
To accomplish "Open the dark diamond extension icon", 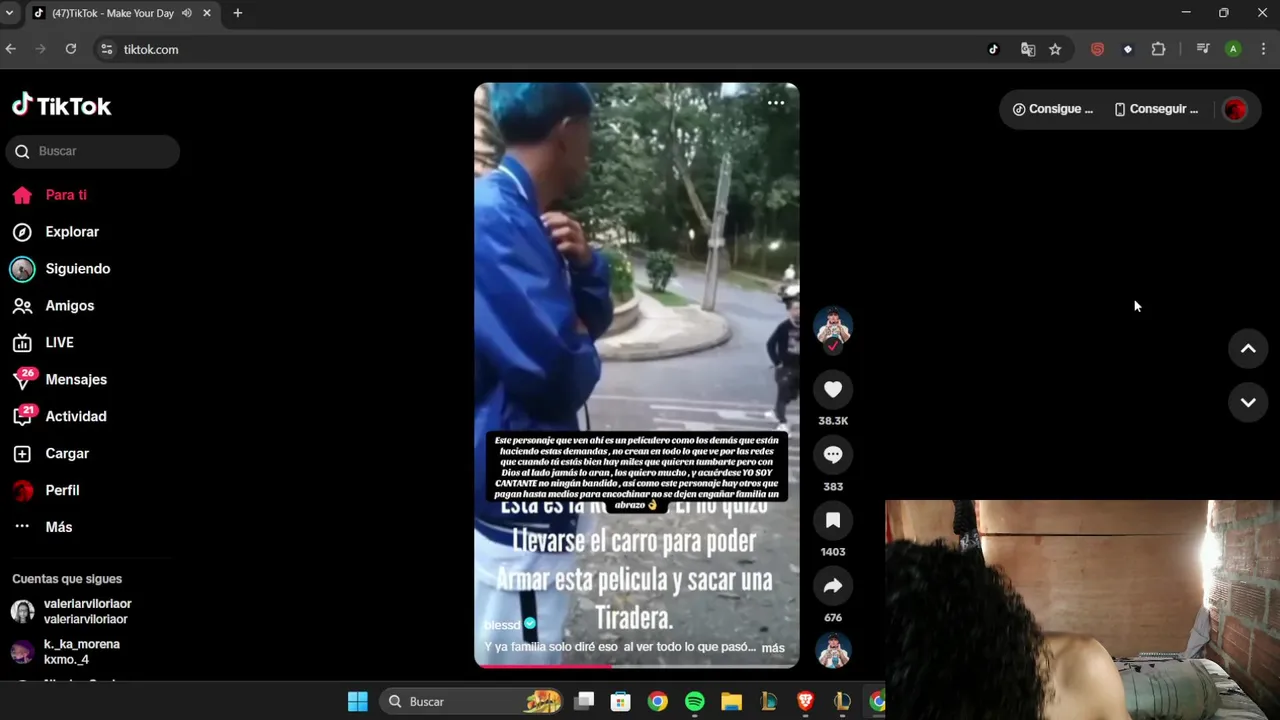I will pos(1128,49).
